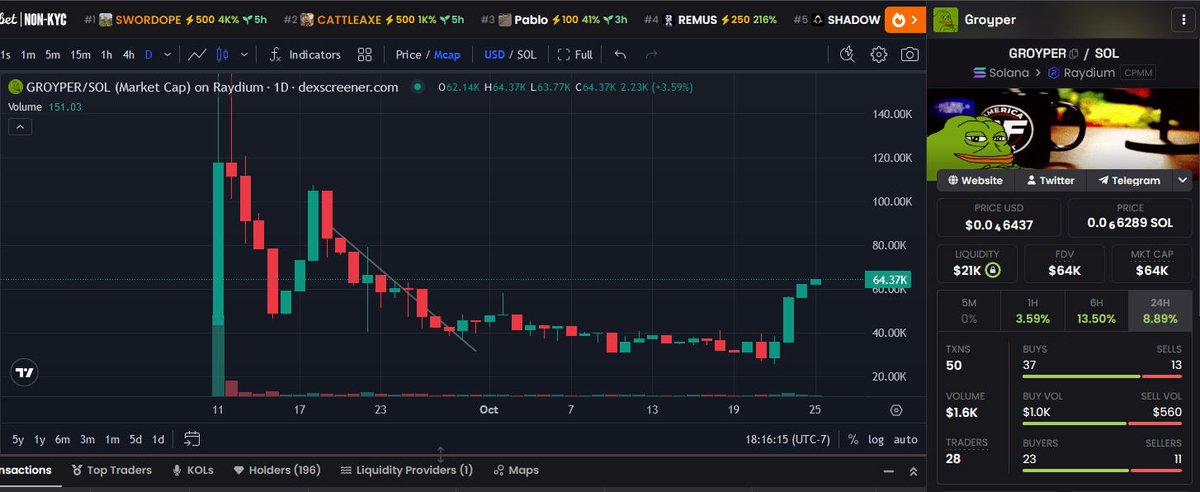
Task: Open the timezone selector 18:16:15 (UTC-7)
Action: click(788, 439)
